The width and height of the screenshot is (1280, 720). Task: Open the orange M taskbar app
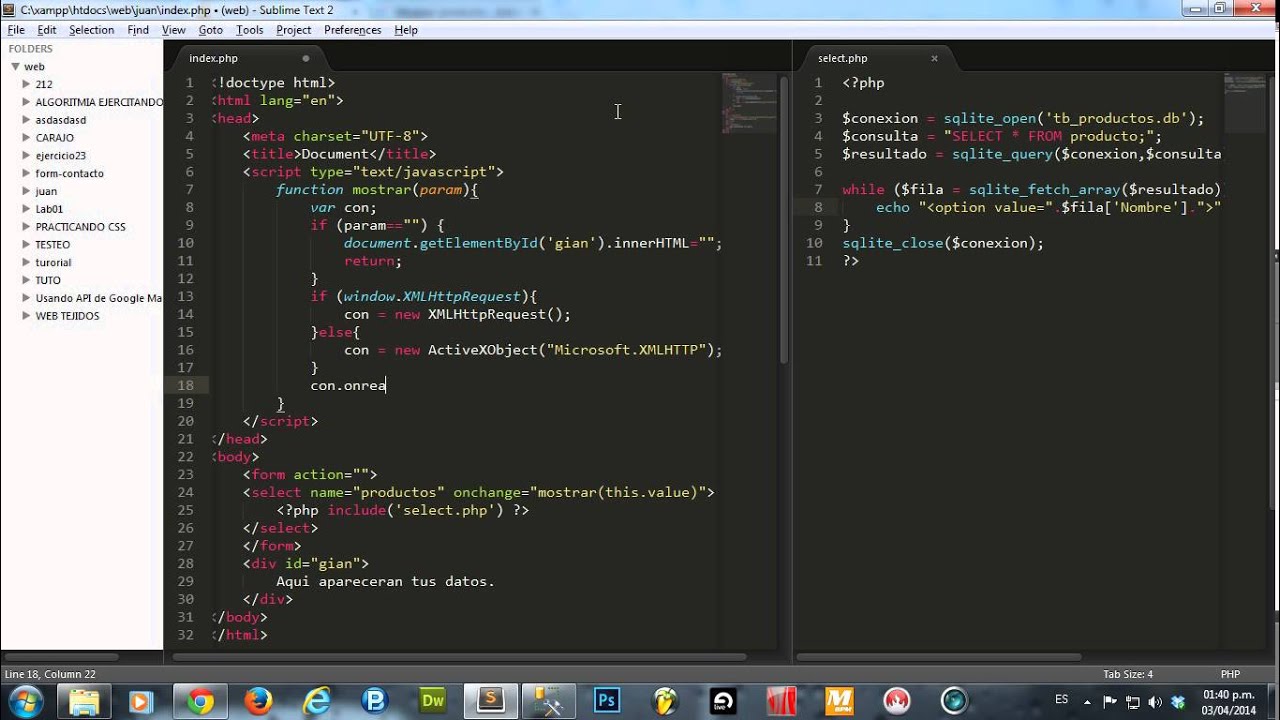point(839,700)
